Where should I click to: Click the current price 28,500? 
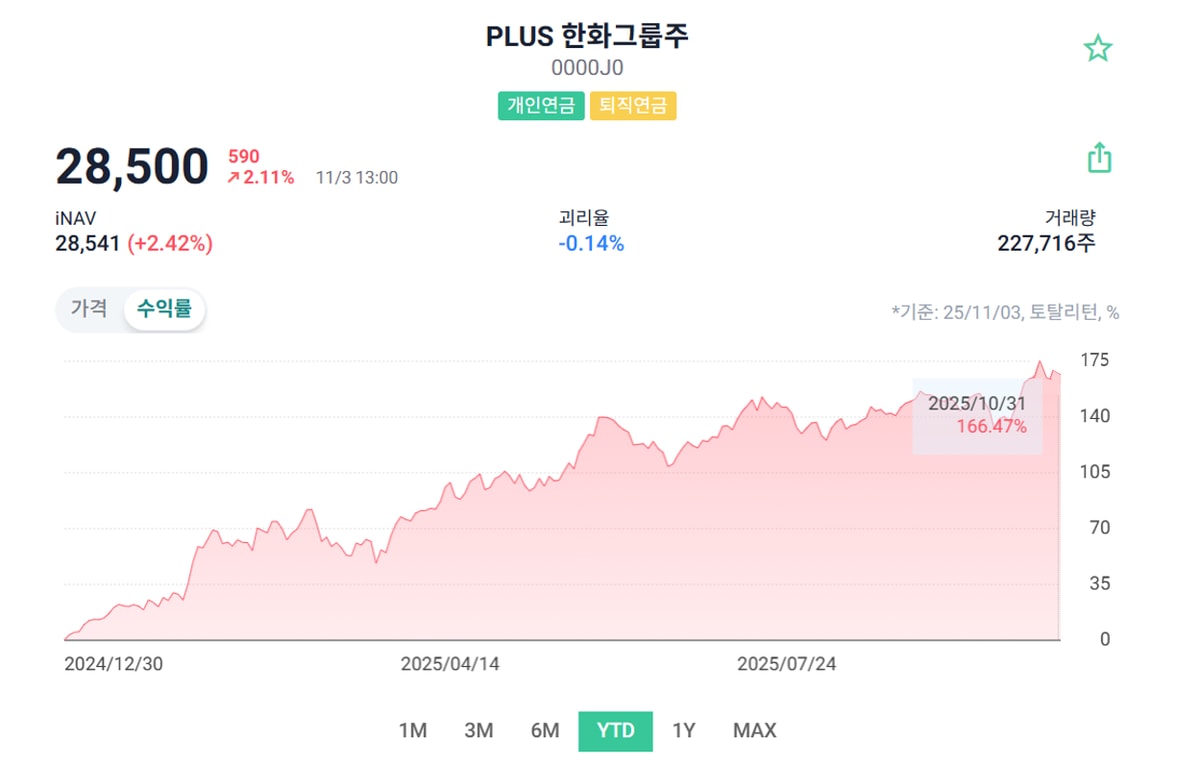pyautogui.click(x=132, y=167)
